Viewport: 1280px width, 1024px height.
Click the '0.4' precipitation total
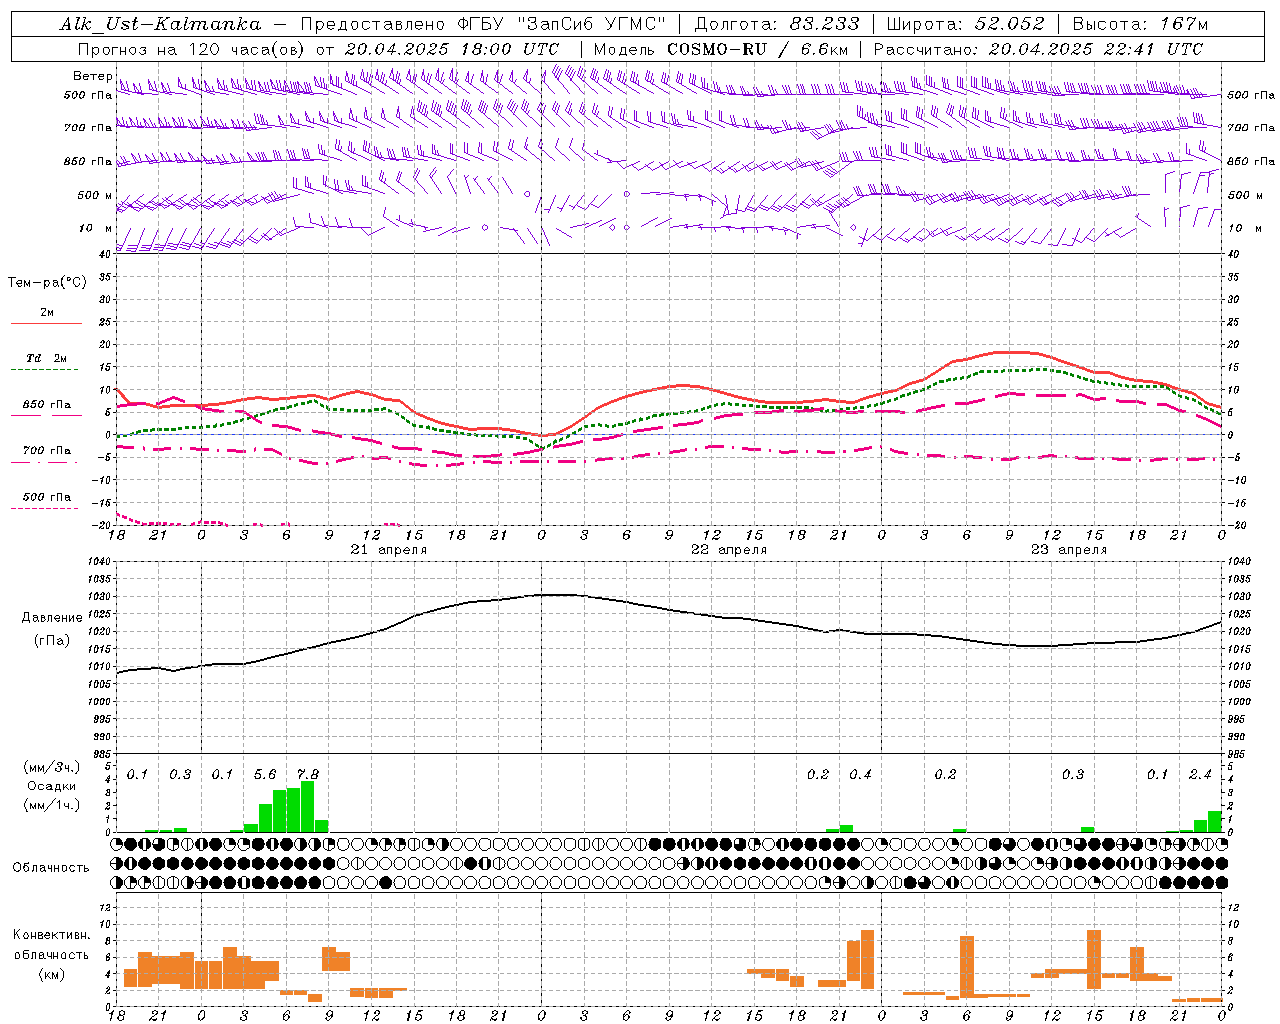pos(860,775)
